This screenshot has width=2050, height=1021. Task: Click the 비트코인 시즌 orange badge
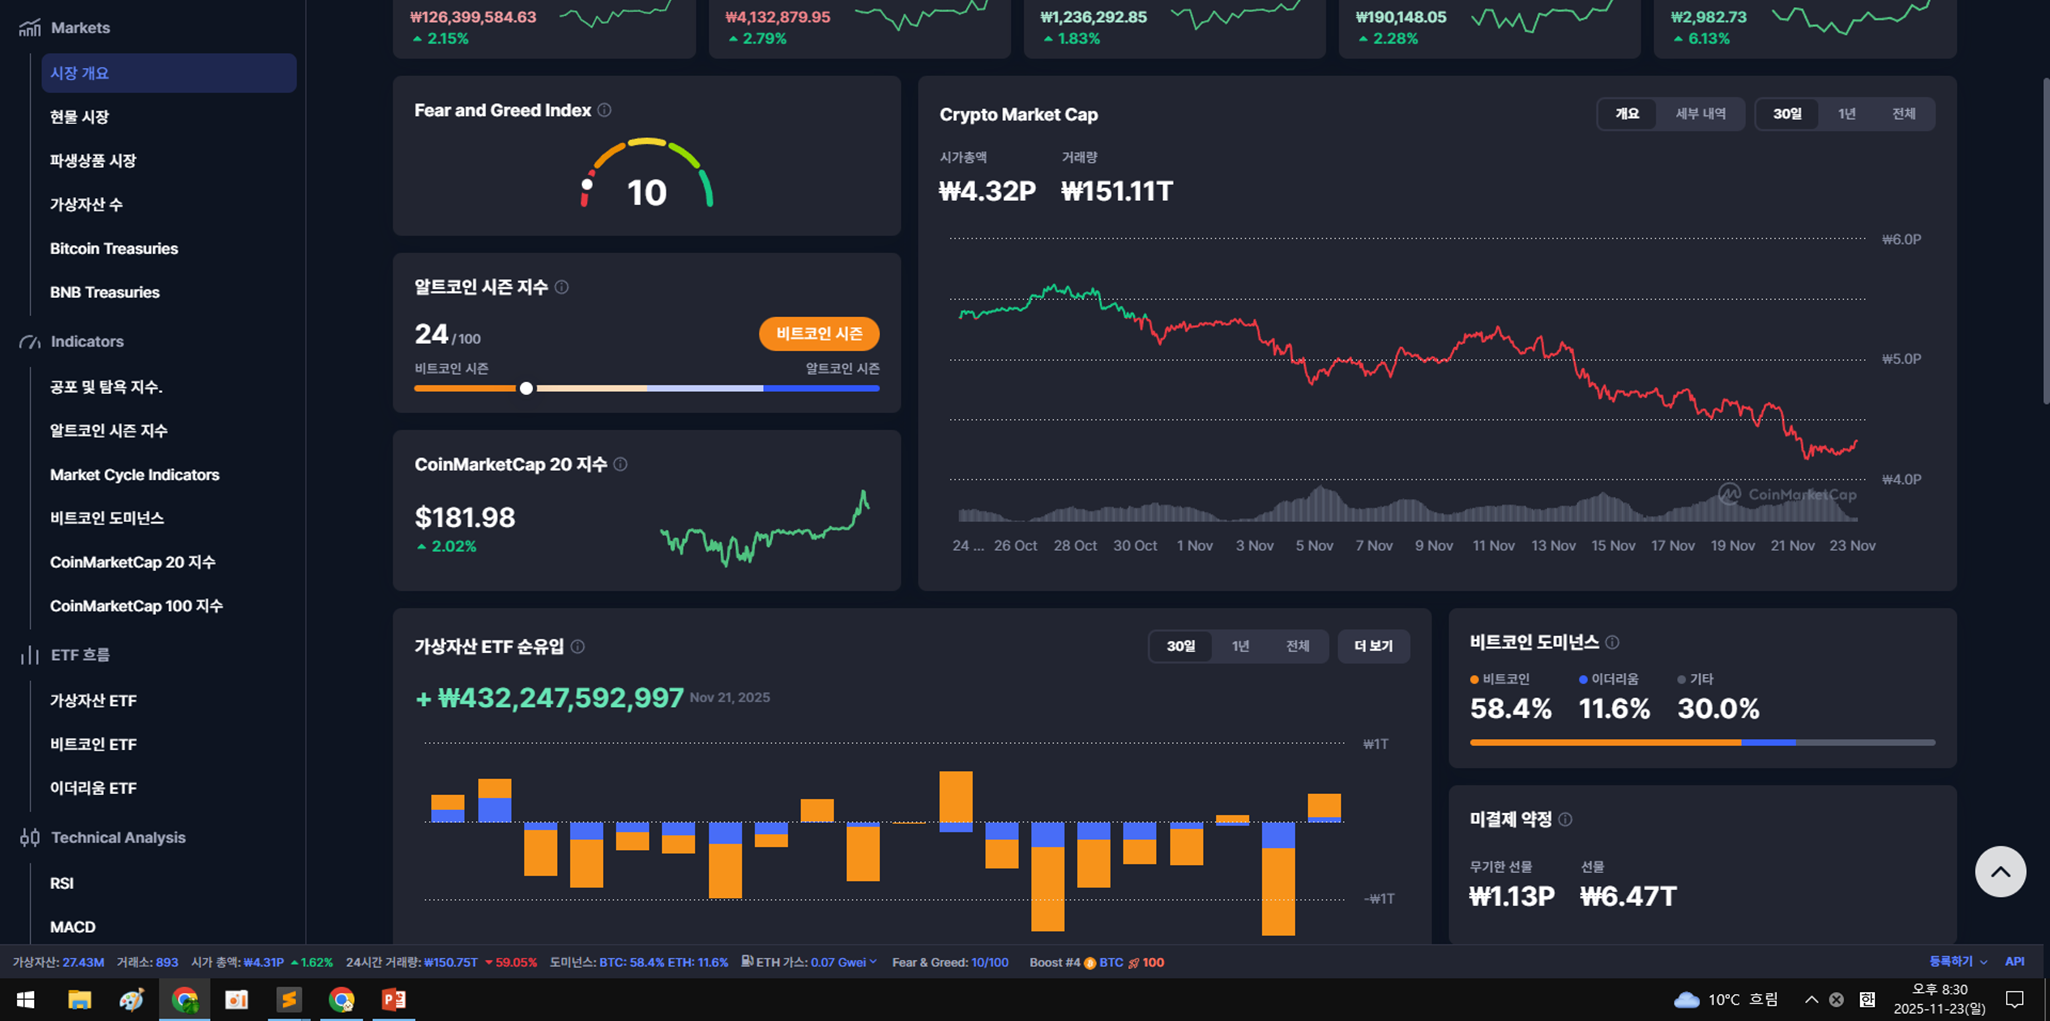pyautogui.click(x=819, y=334)
